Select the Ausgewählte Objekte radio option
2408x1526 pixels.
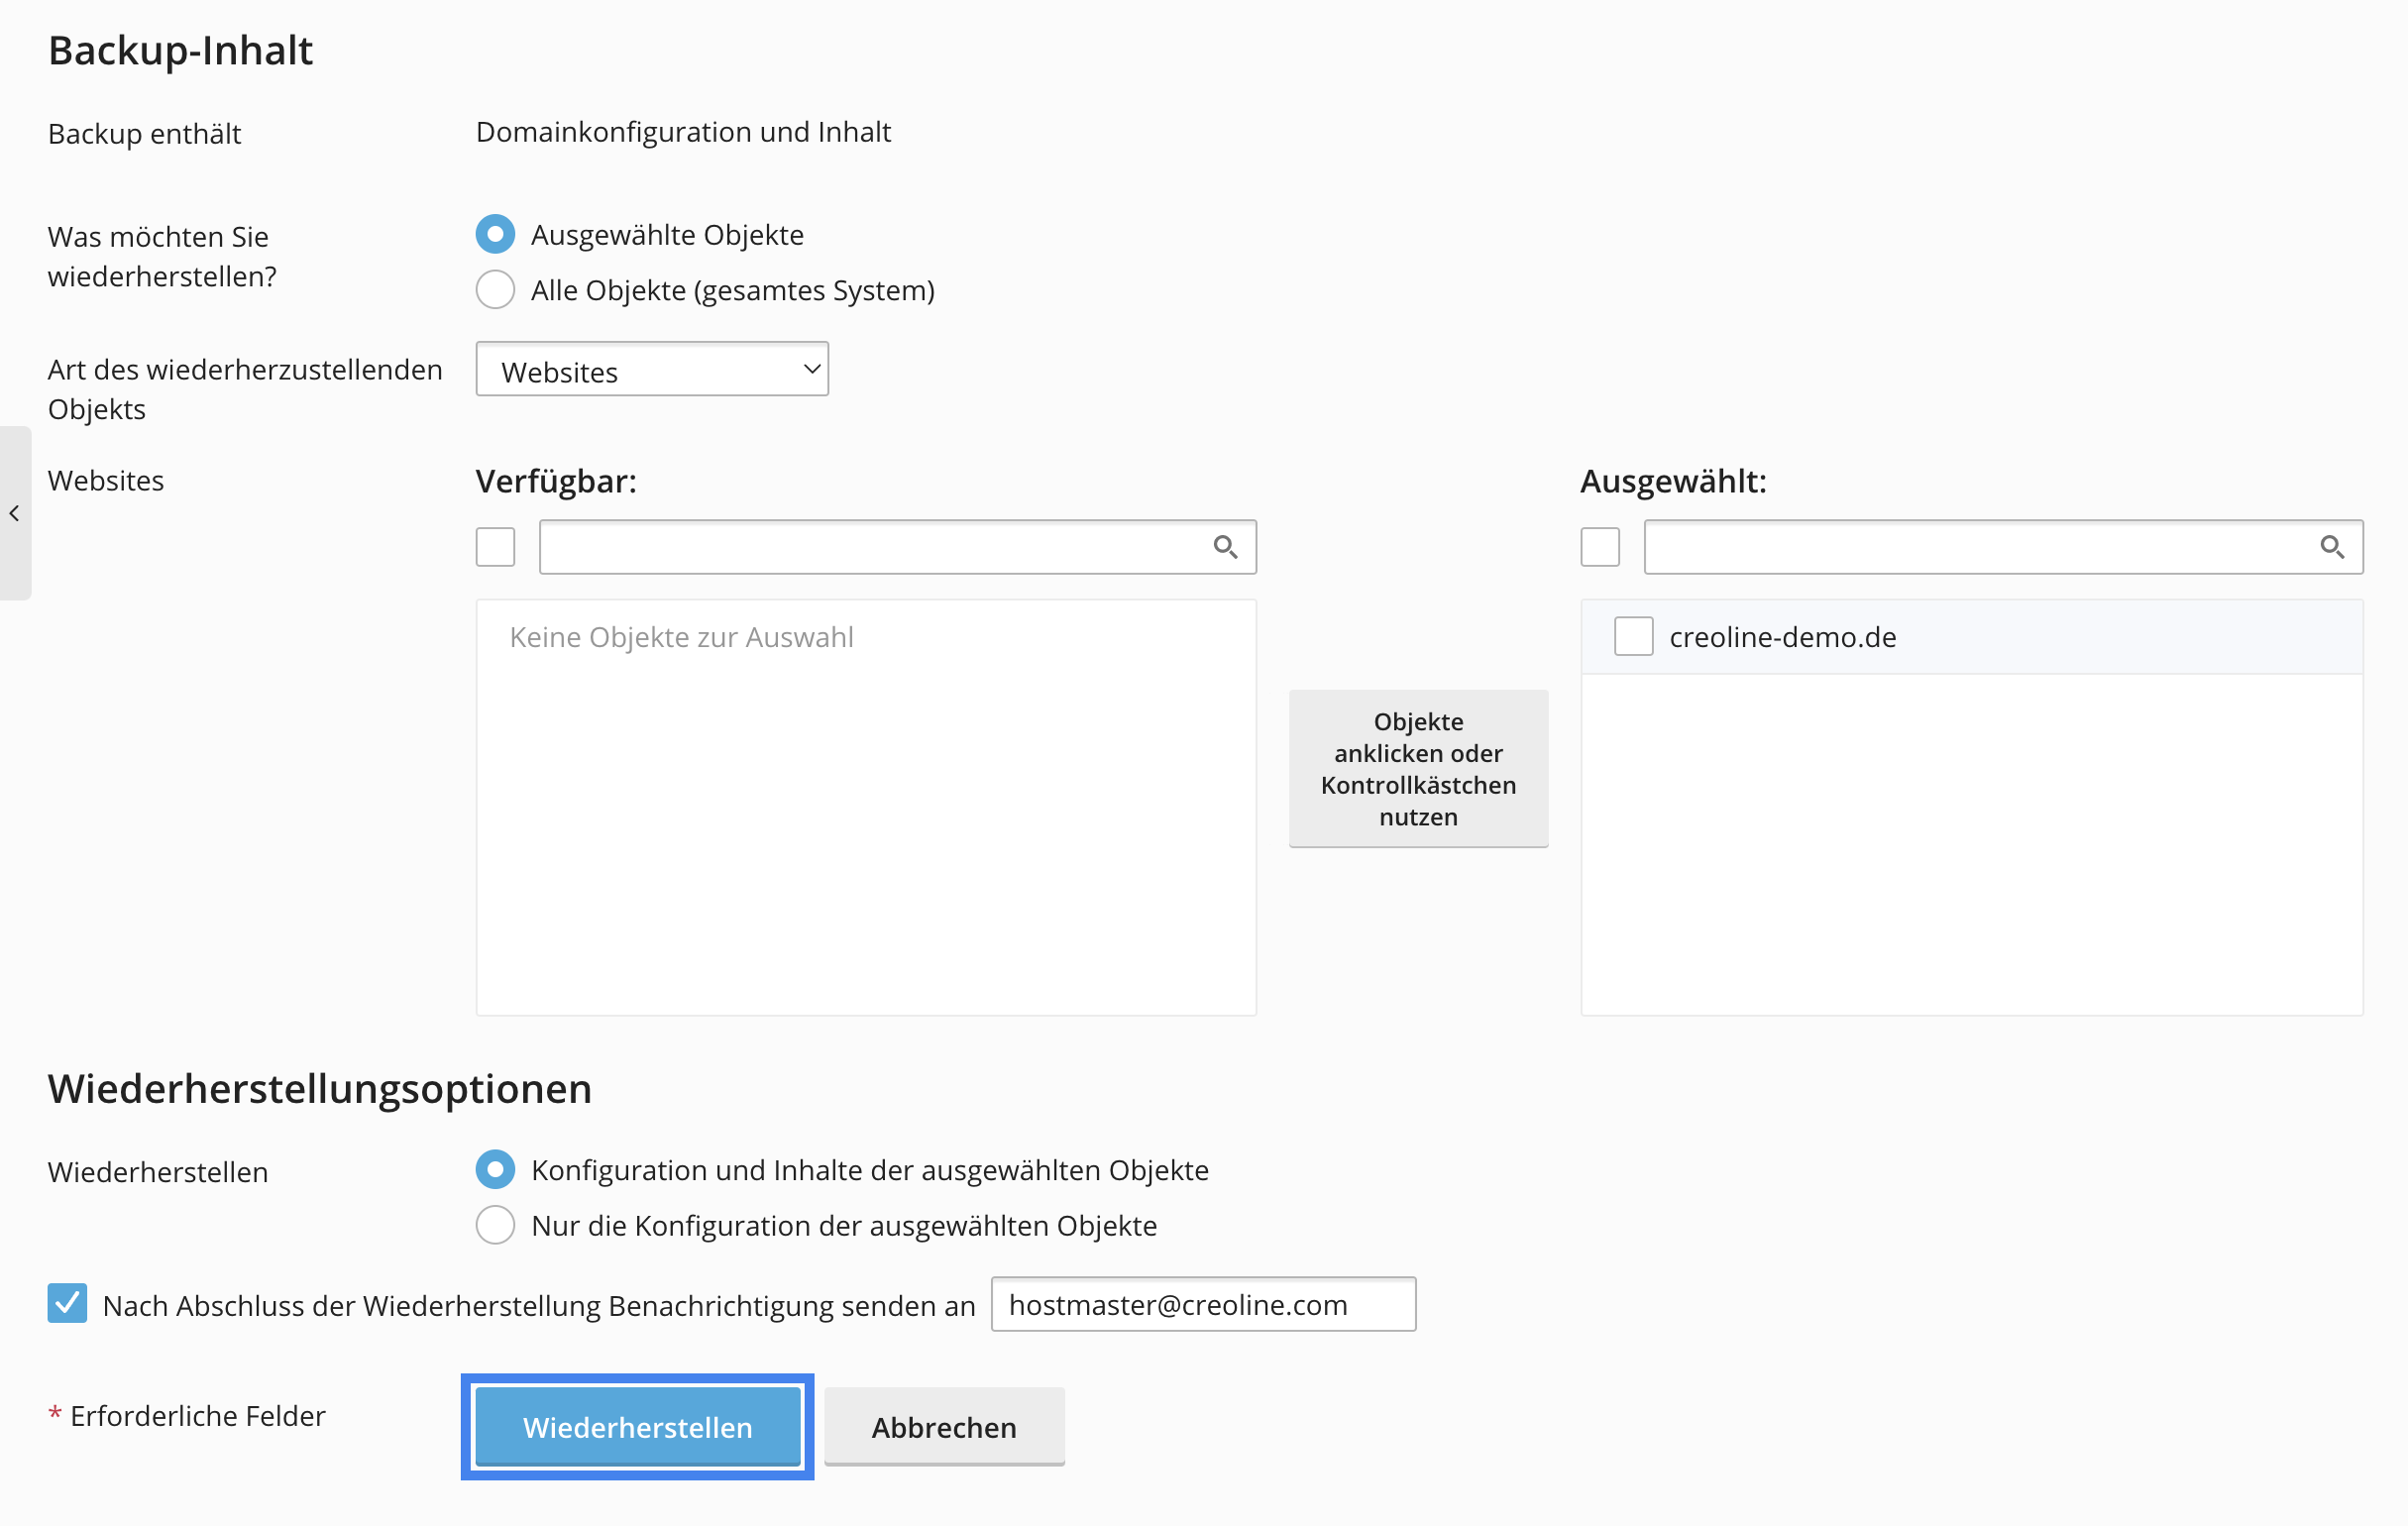pyautogui.click(x=495, y=234)
